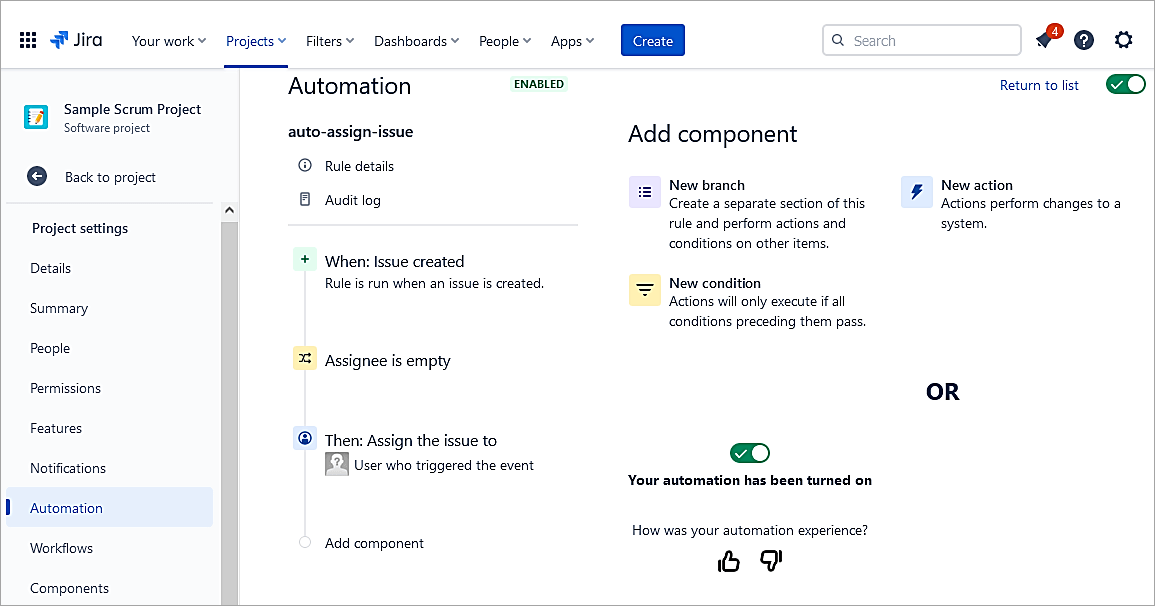Expand the Dashboards dropdown
This screenshot has width=1155, height=606.
416,41
